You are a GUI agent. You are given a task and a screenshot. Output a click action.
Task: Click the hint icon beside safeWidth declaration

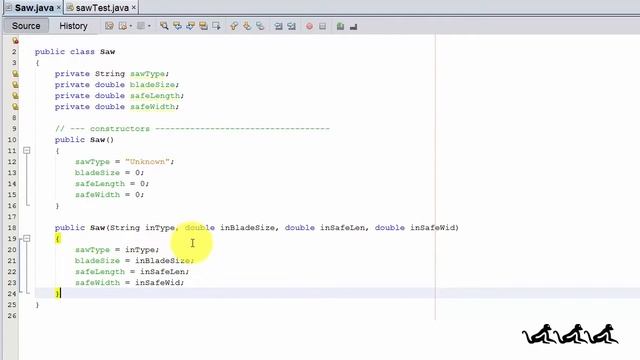click(x=15, y=107)
